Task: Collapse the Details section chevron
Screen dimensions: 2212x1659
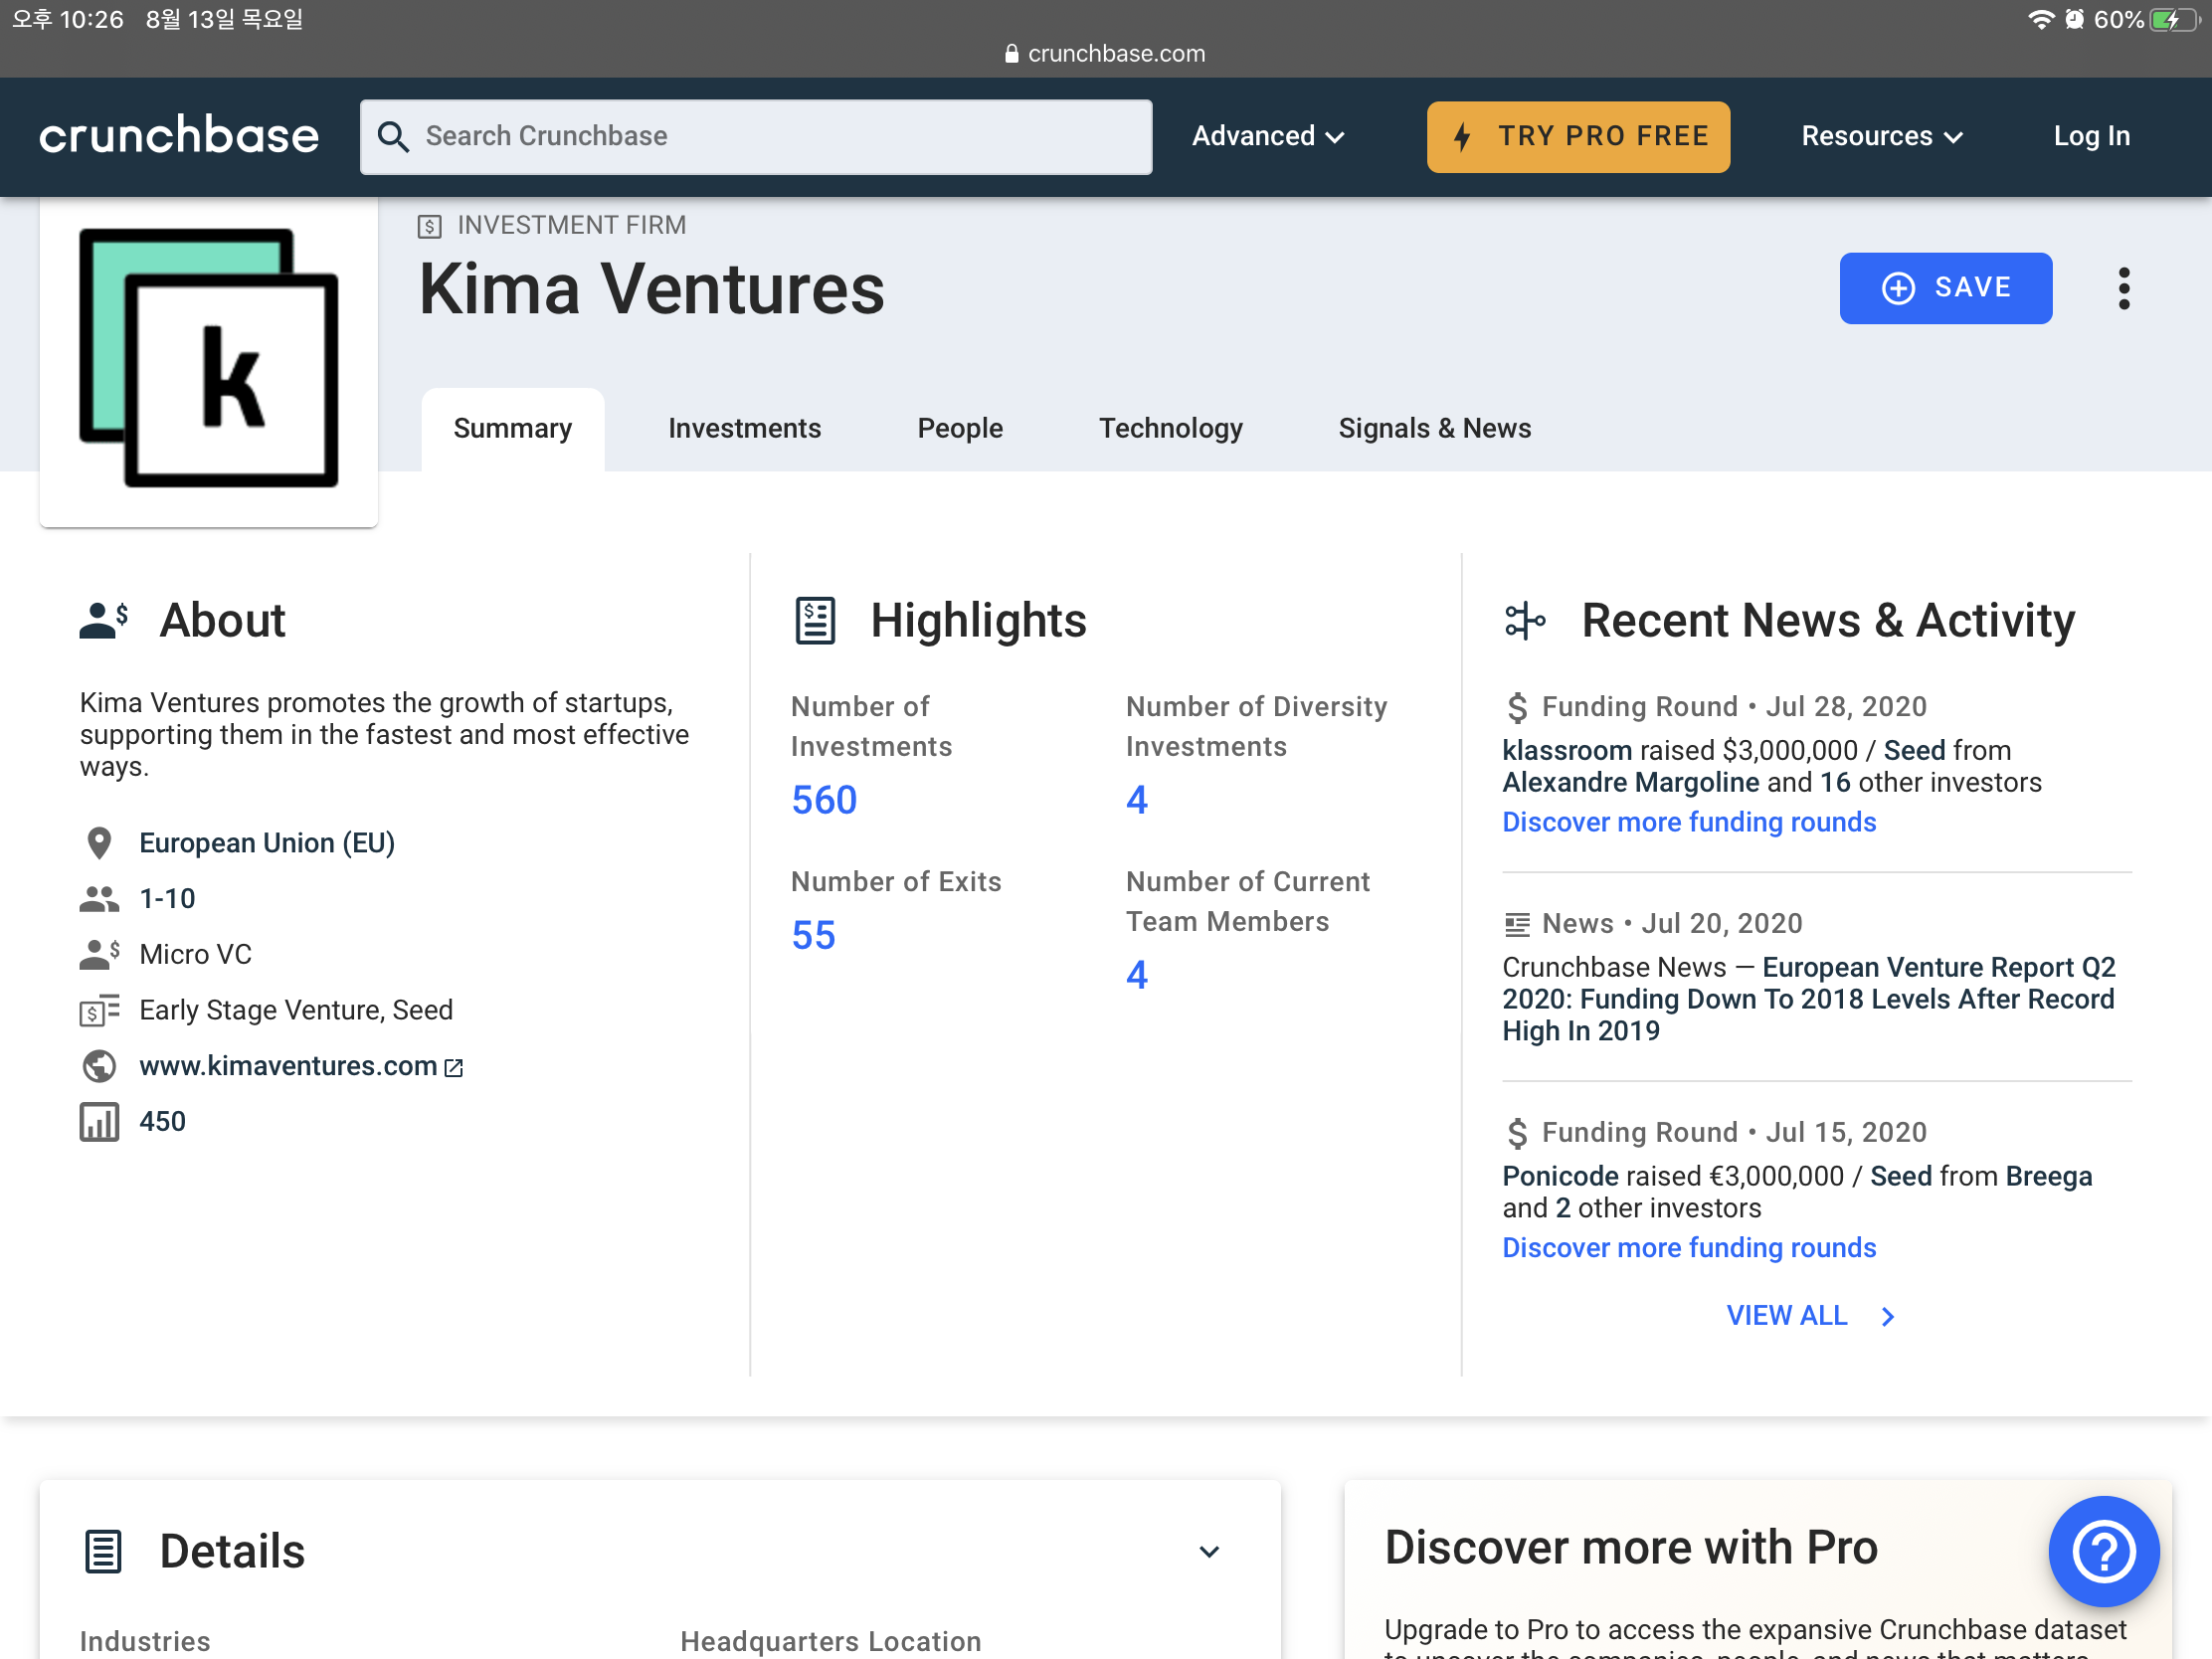Action: click(1209, 1552)
